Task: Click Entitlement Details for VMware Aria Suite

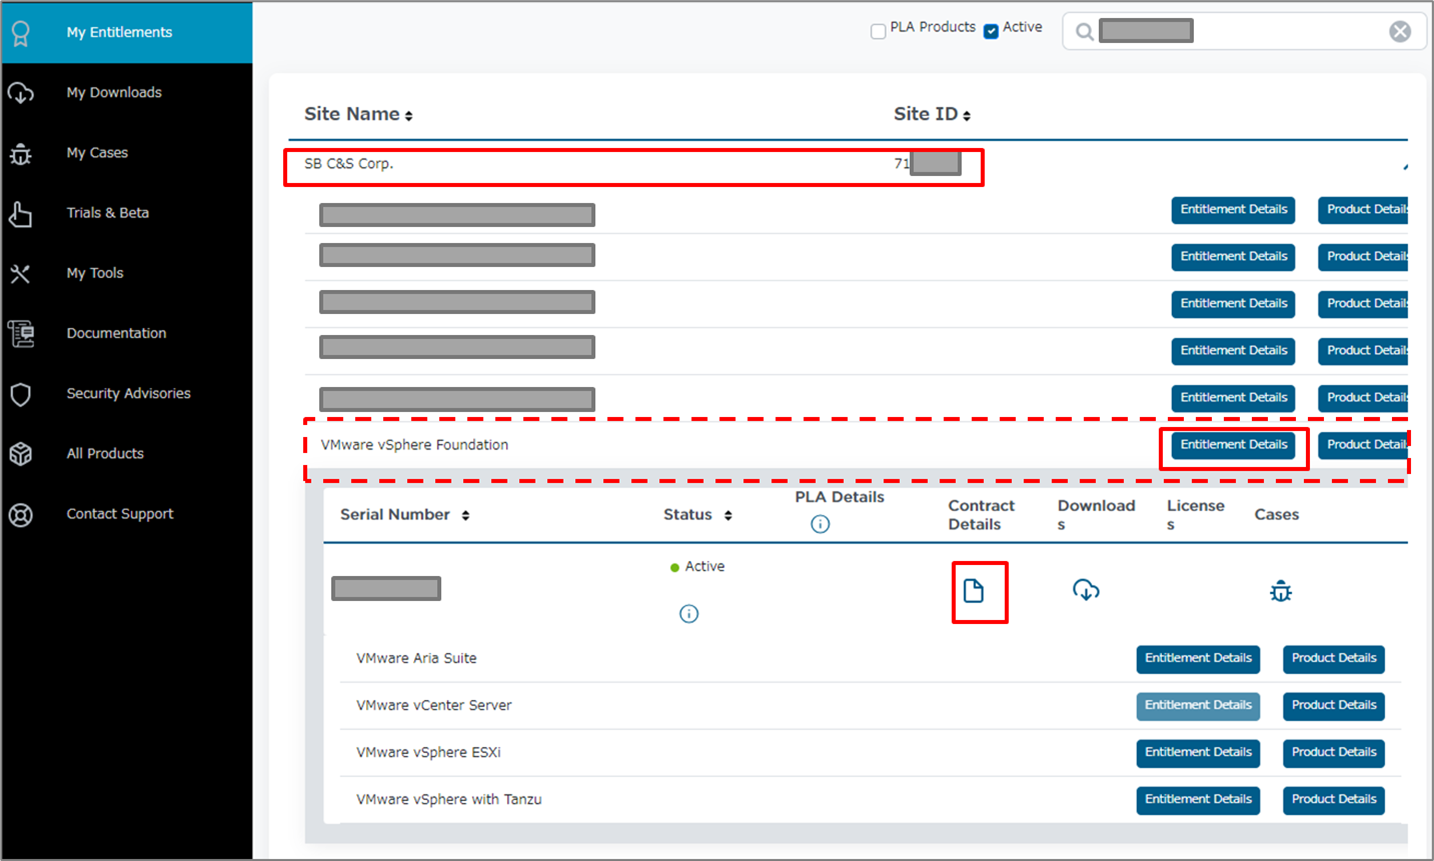Action: tap(1198, 659)
